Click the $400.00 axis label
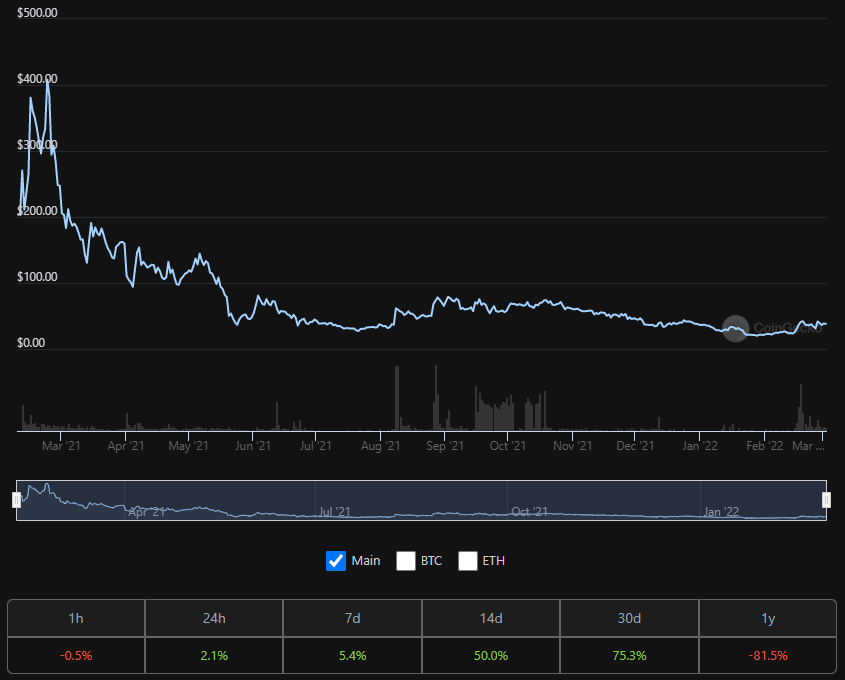This screenshot has height=680, width=845. coord(37,79)
